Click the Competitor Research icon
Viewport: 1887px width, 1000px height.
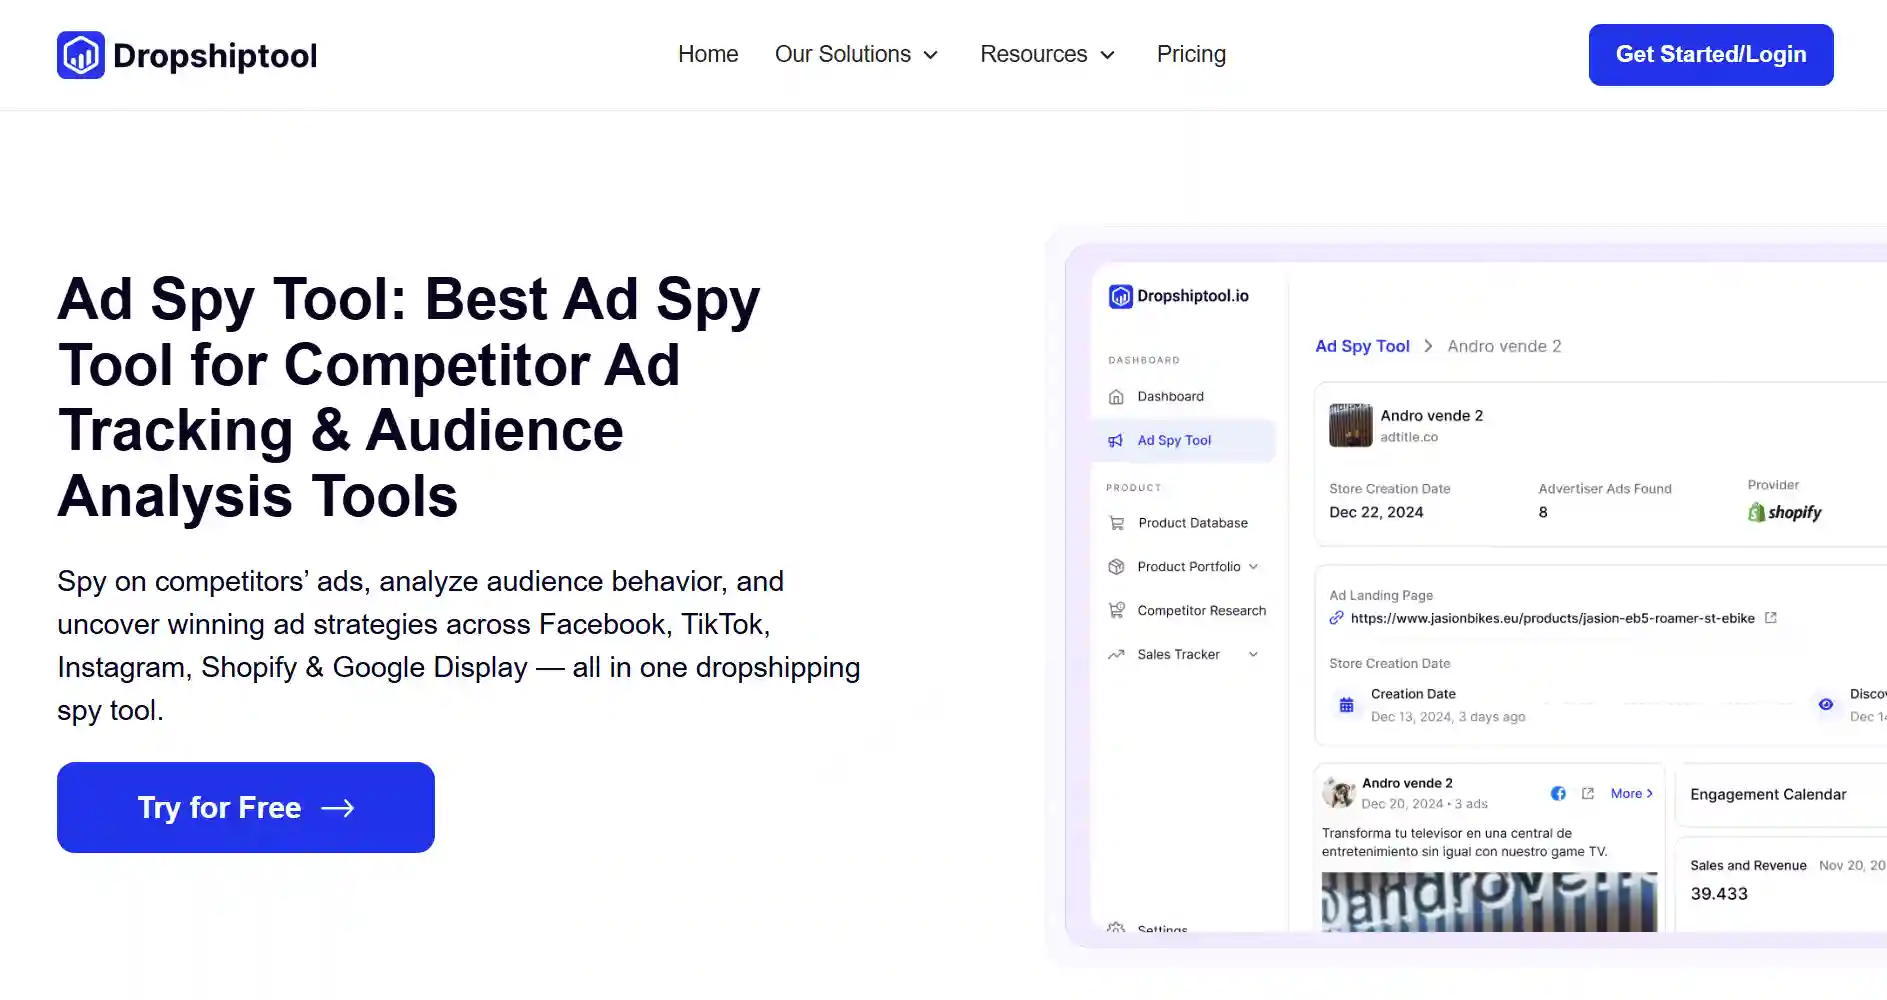click(x=1116, y=610)
